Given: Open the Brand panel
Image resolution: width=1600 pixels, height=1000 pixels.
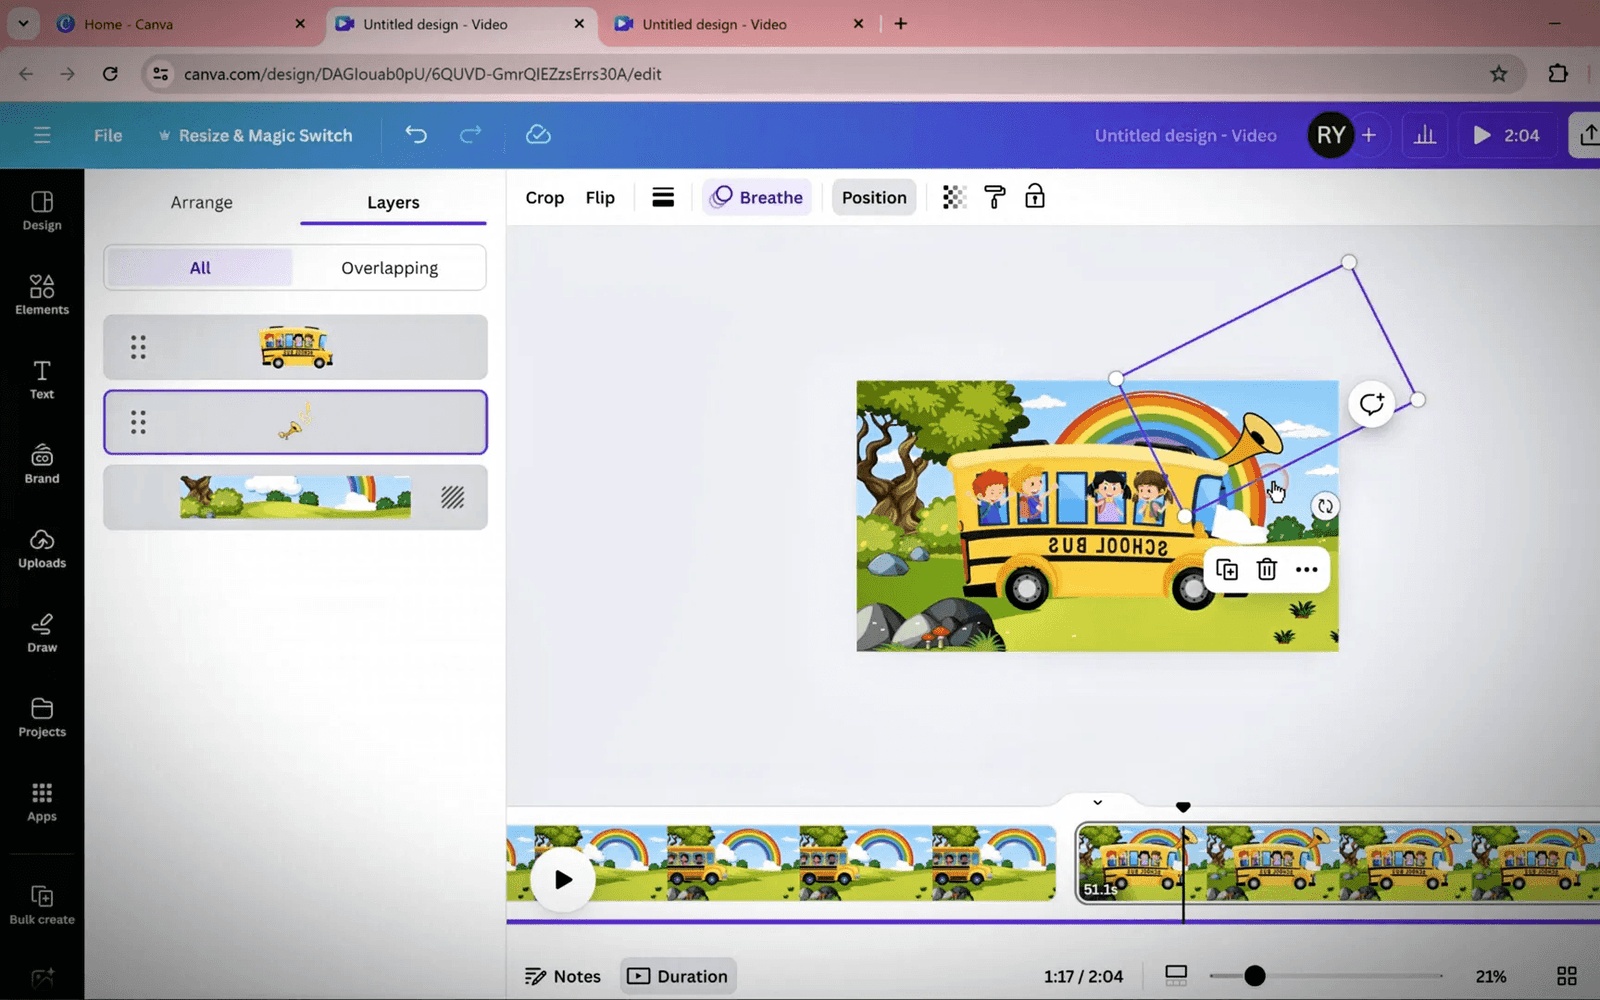Looking at the screenshot, I should coord(42,464).
